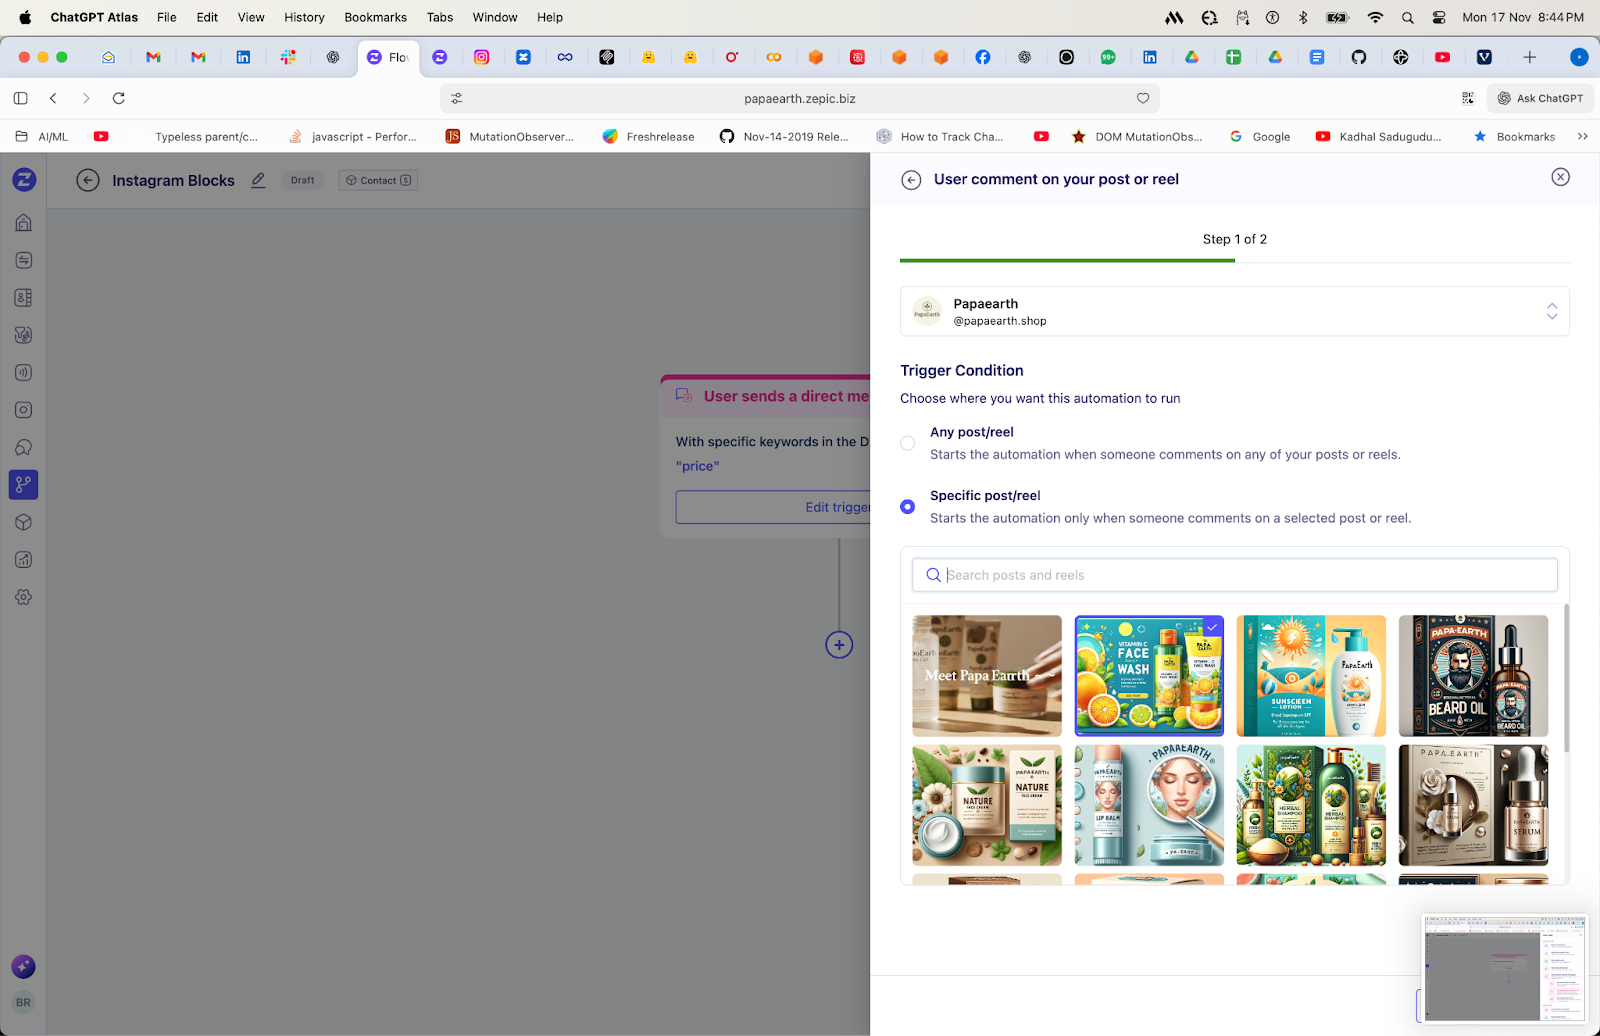1600x1036 pixels.
Task: Open the chat bubbles sidebar icon
Action: (x=24, y=447)
